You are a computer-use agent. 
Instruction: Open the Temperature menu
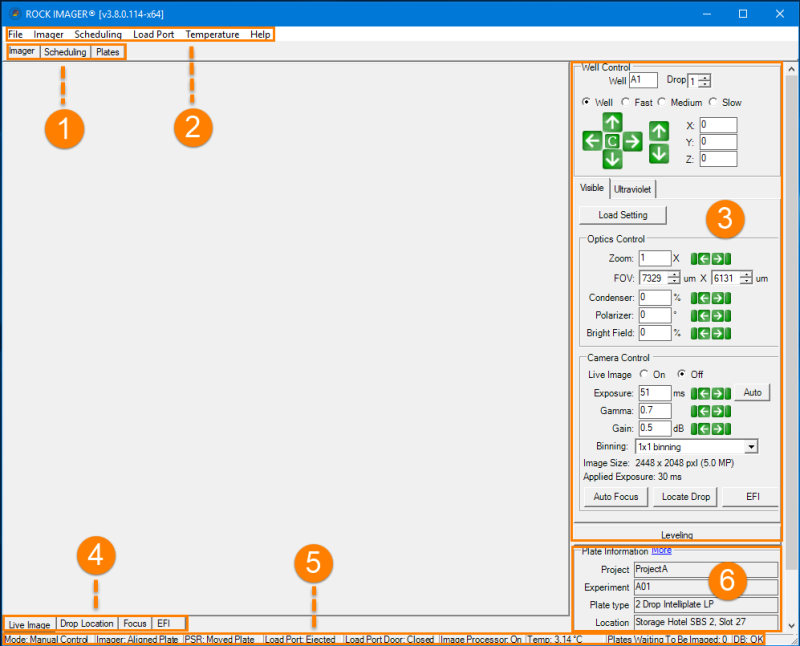[x=212, y=34]
